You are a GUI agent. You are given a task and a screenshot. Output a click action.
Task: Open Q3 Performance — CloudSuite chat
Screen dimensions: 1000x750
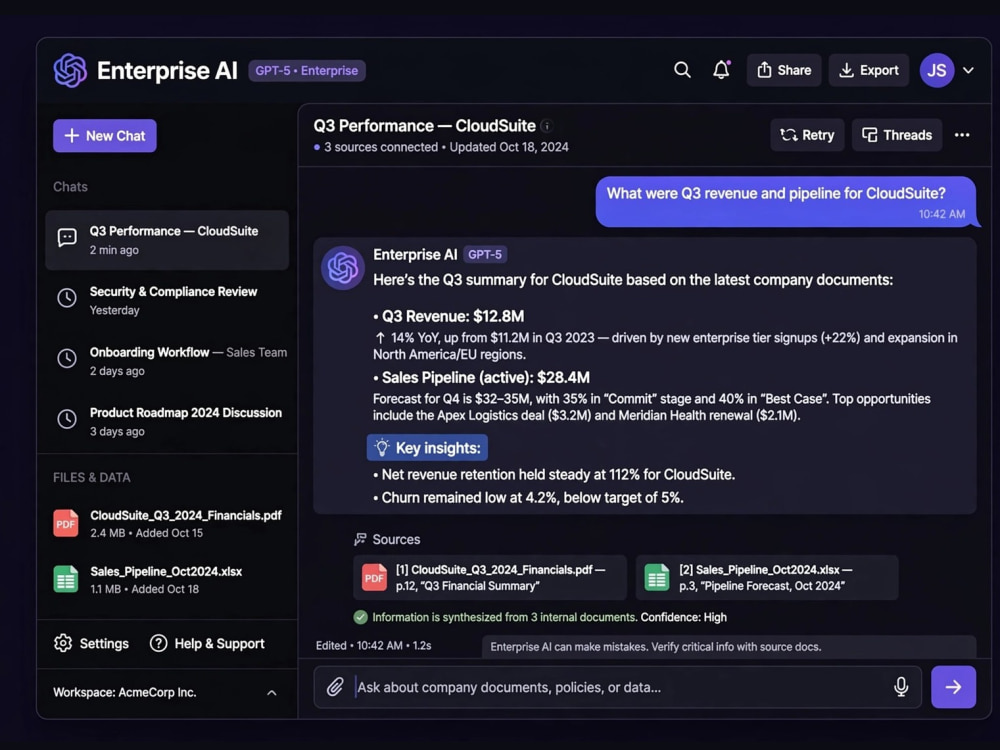[167, 240]
